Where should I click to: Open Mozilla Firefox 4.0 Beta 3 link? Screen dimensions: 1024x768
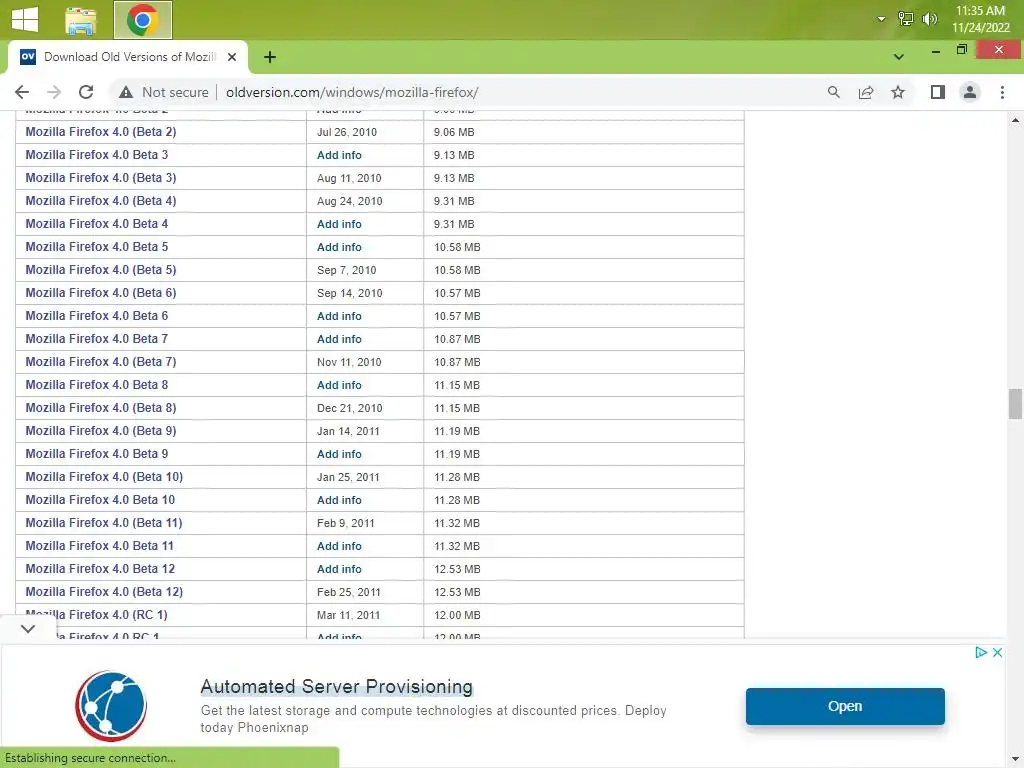97,155
